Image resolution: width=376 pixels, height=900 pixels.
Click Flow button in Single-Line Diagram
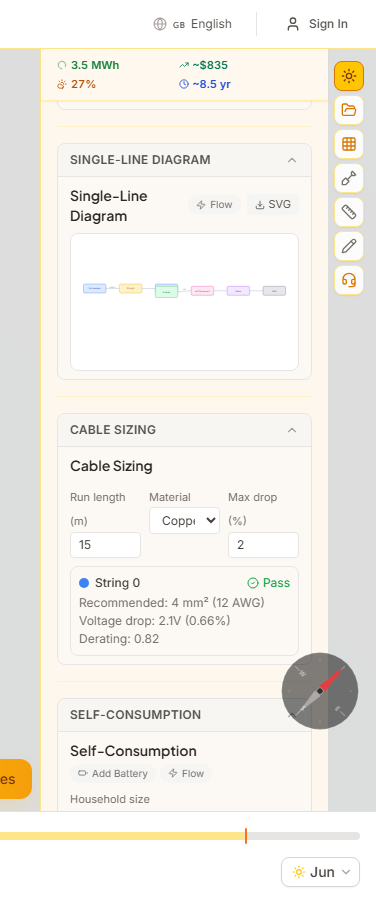pos(214,205)
